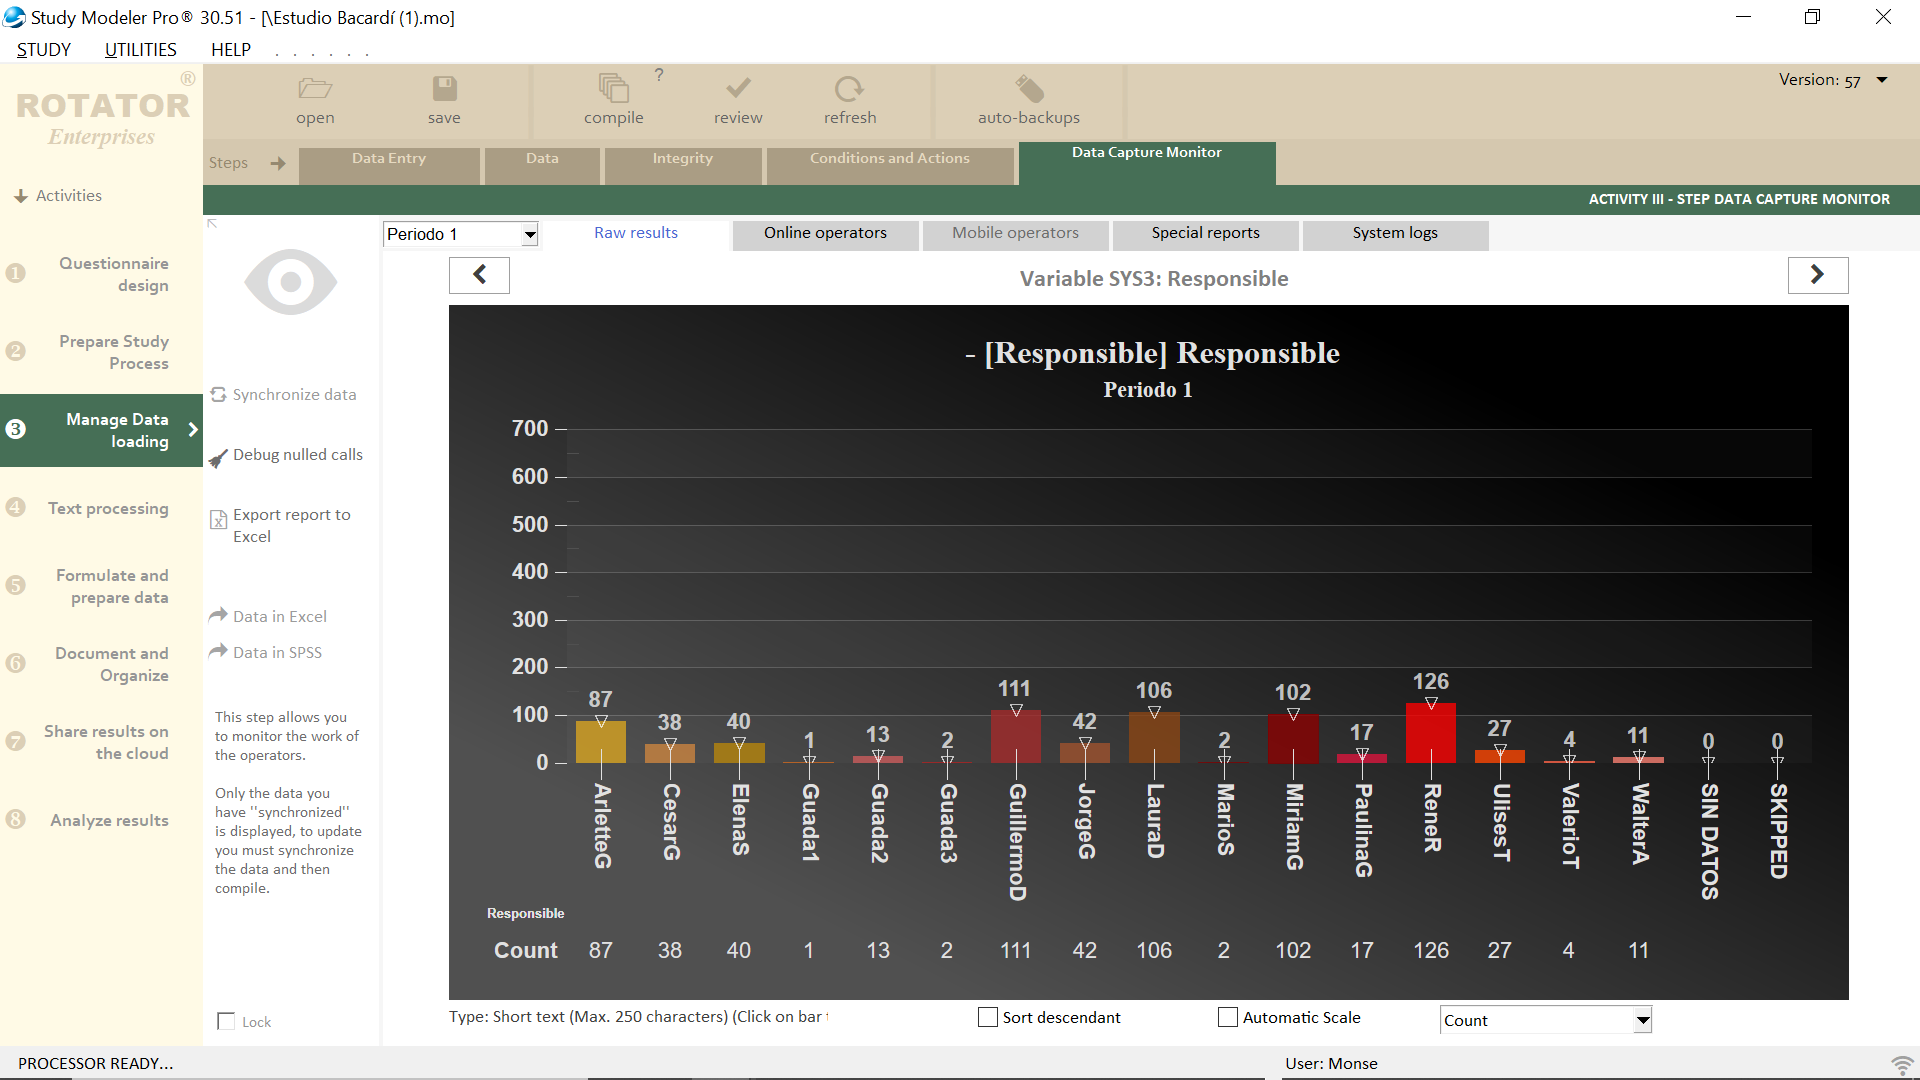This screenshot has height=1080, width=1920.
Task: Switch to the Online operators tab
Action: (825, 233)
